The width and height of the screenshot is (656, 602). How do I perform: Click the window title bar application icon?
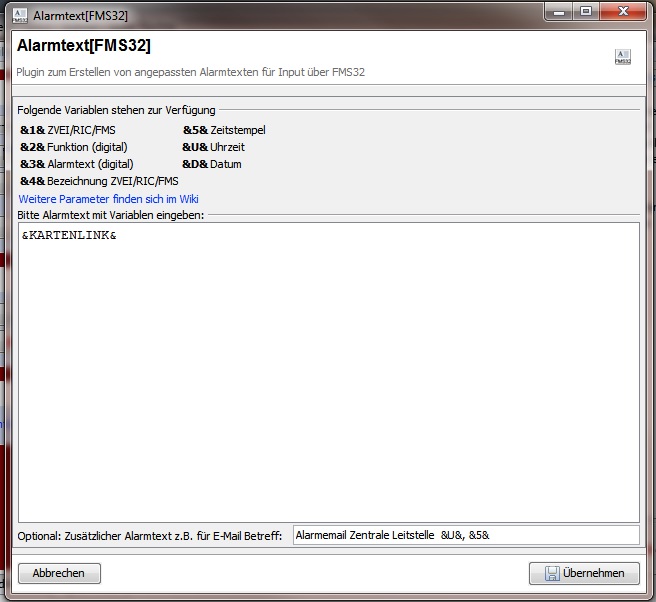[x=19, y=15]
